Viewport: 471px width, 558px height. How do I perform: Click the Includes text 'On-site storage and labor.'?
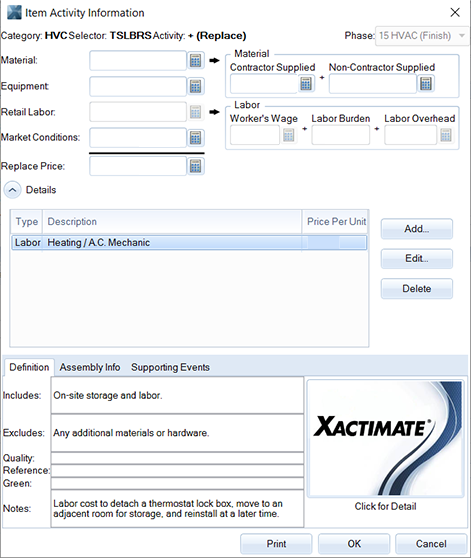click(x=108, y=395)
